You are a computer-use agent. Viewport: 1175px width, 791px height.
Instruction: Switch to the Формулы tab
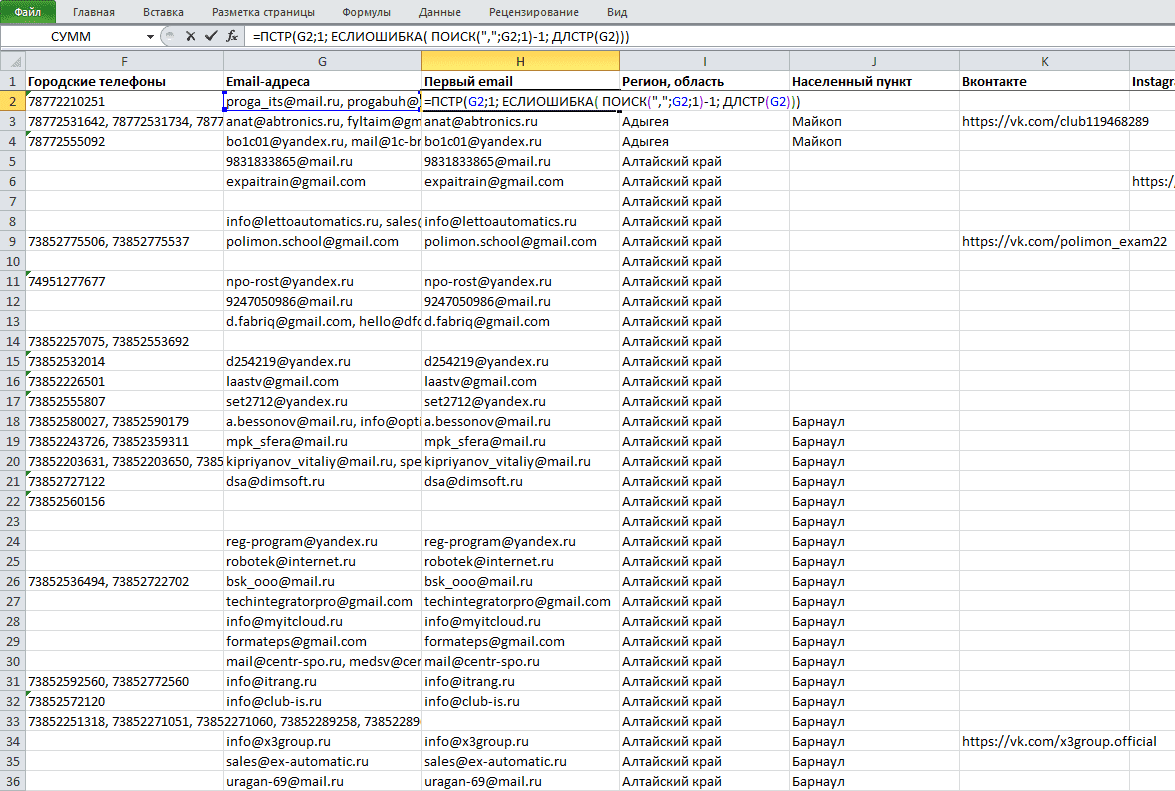point(366,12)
